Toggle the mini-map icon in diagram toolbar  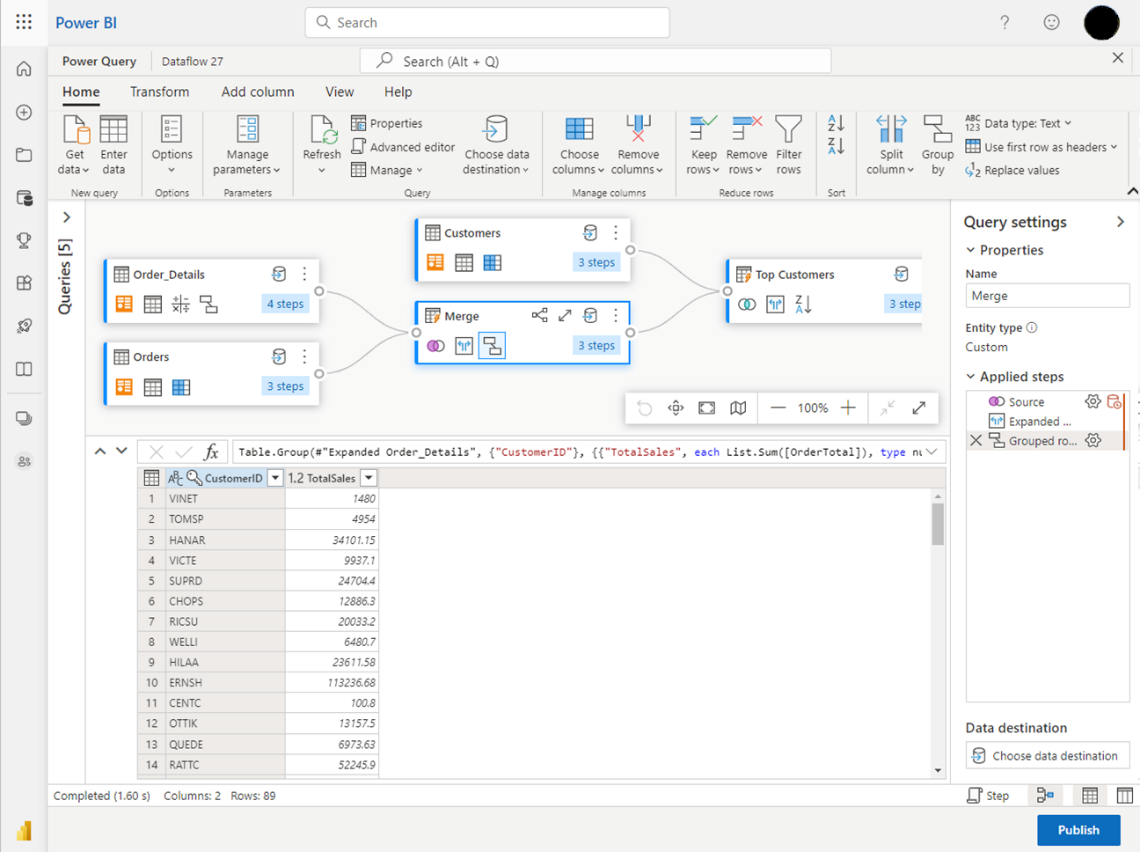pos(738,408)
